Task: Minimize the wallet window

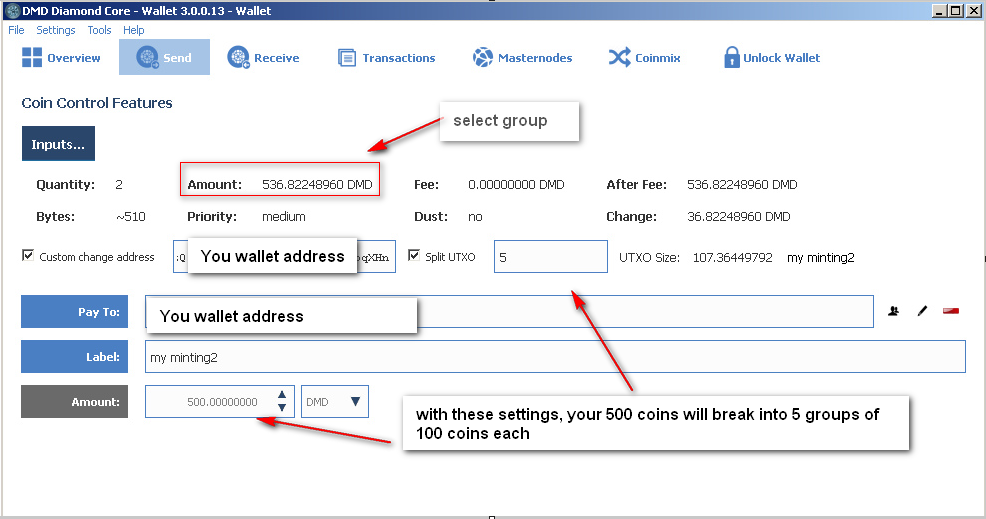Action: (x=939, y=11)
